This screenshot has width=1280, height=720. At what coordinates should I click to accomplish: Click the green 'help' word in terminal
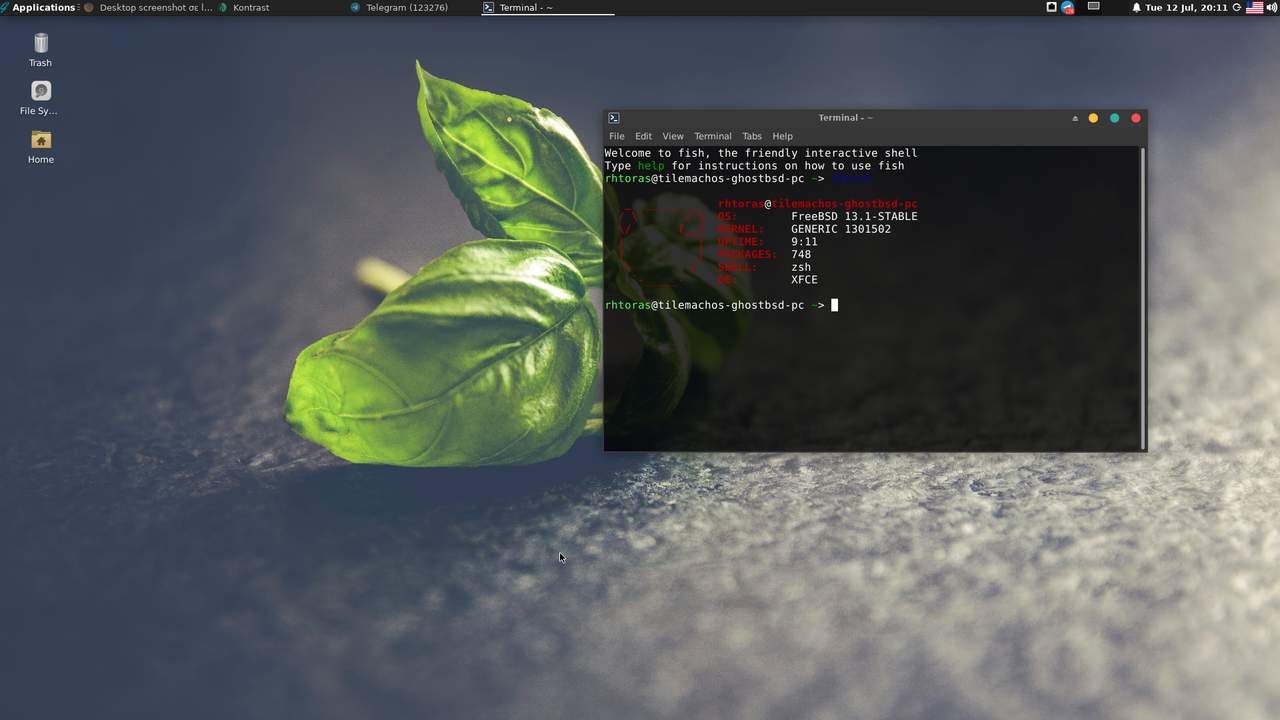tap(651, 166)
